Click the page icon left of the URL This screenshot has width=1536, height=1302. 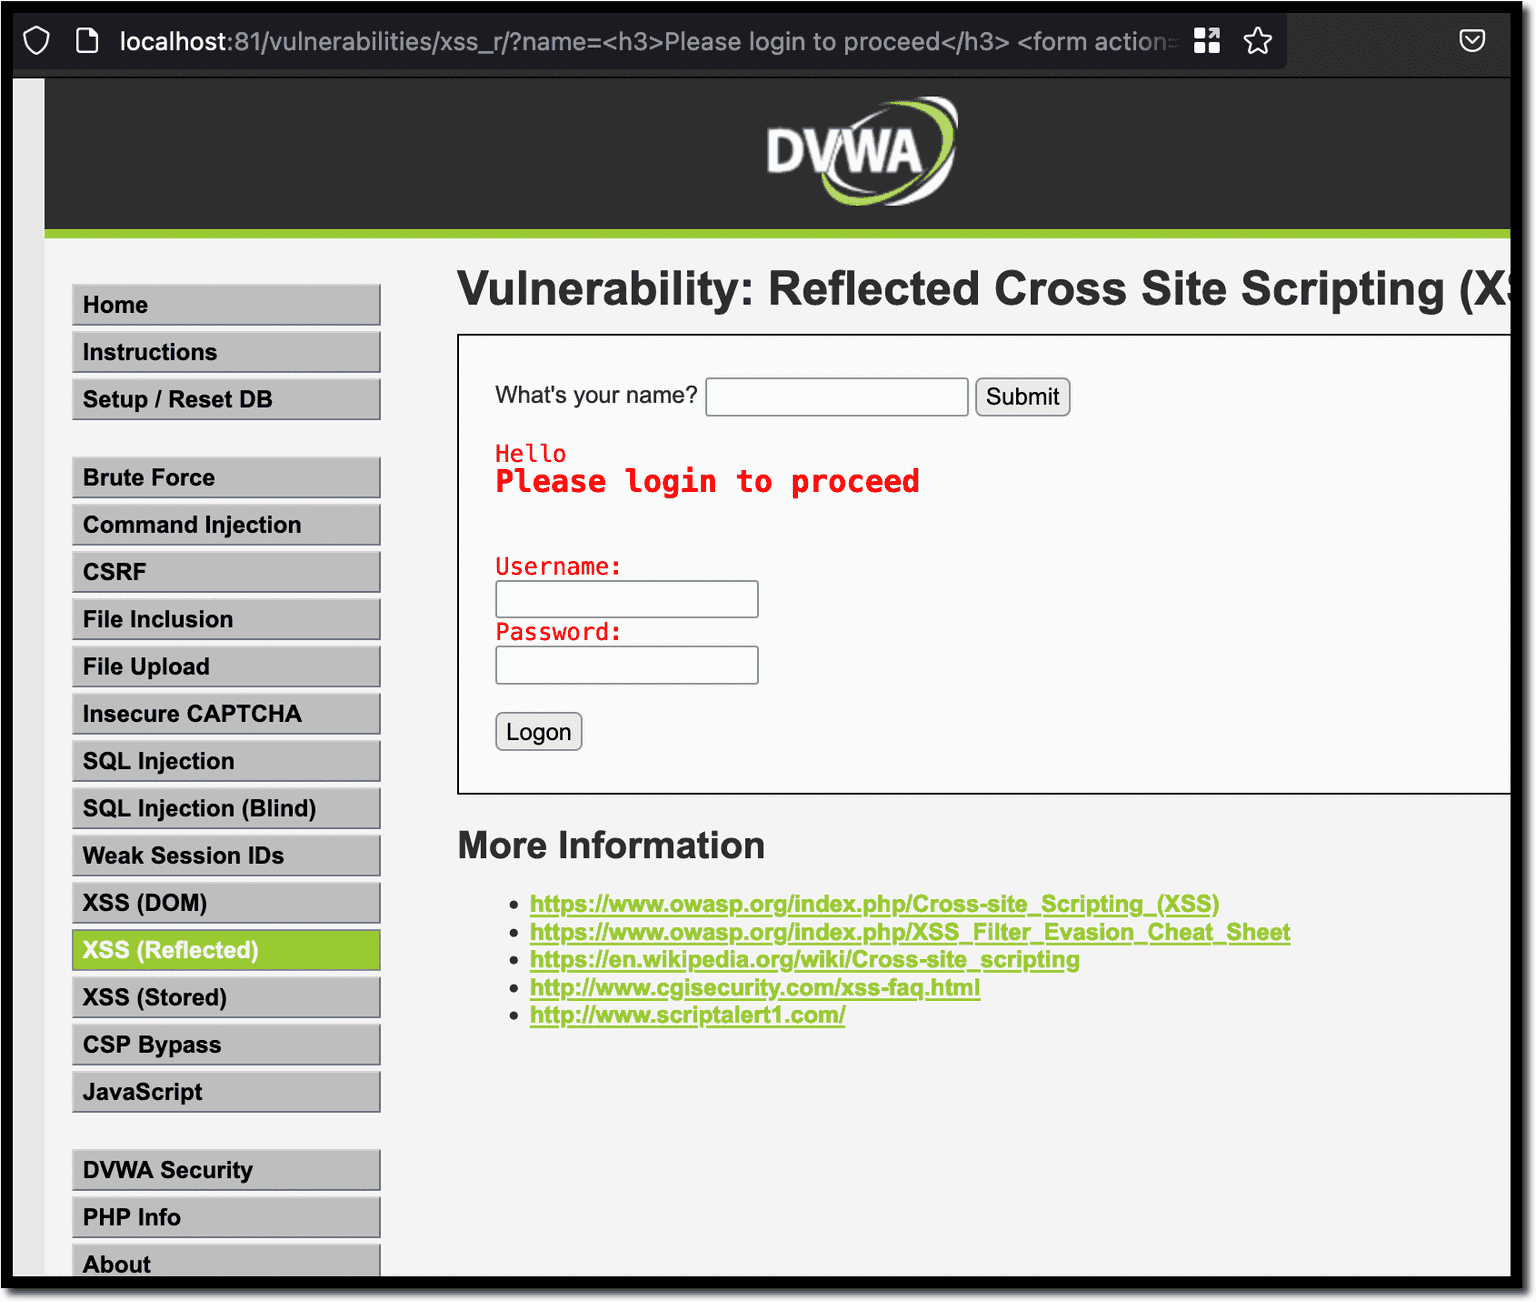87,40
